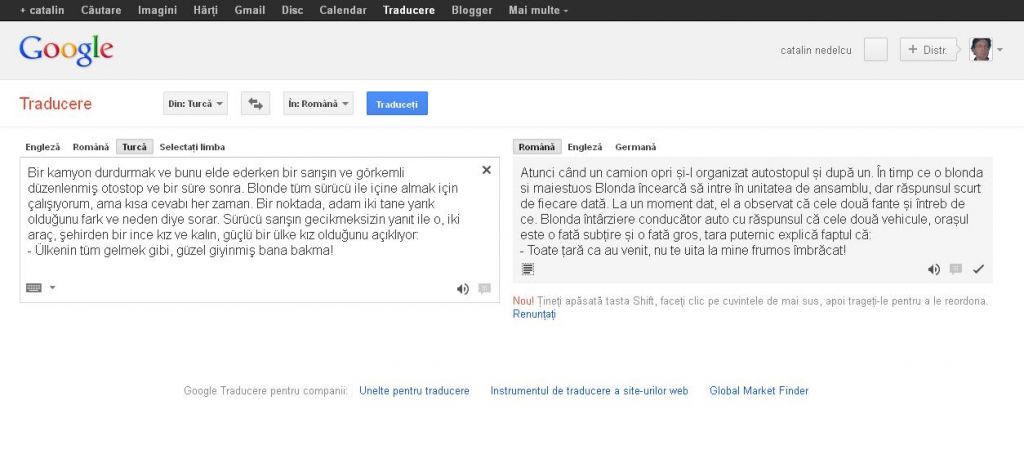This screenshot has width=1024, height=463.
Task: Switch target language to Germană
Action: (635, 147)
